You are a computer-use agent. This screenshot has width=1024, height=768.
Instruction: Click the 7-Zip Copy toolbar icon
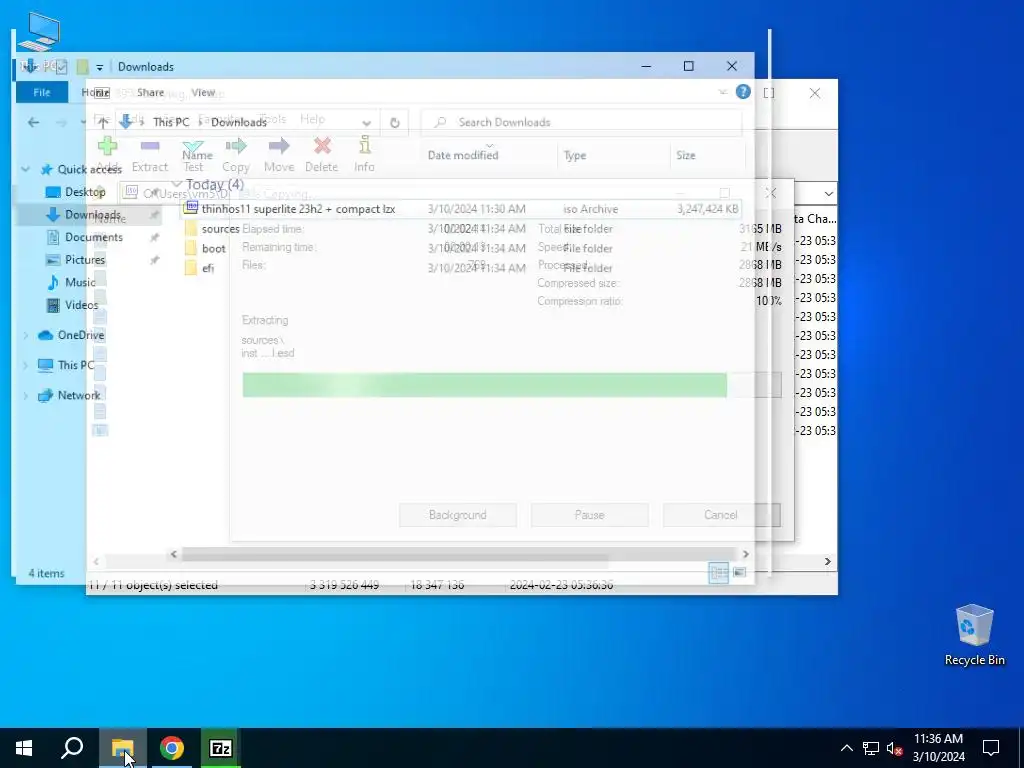point(236,146)
